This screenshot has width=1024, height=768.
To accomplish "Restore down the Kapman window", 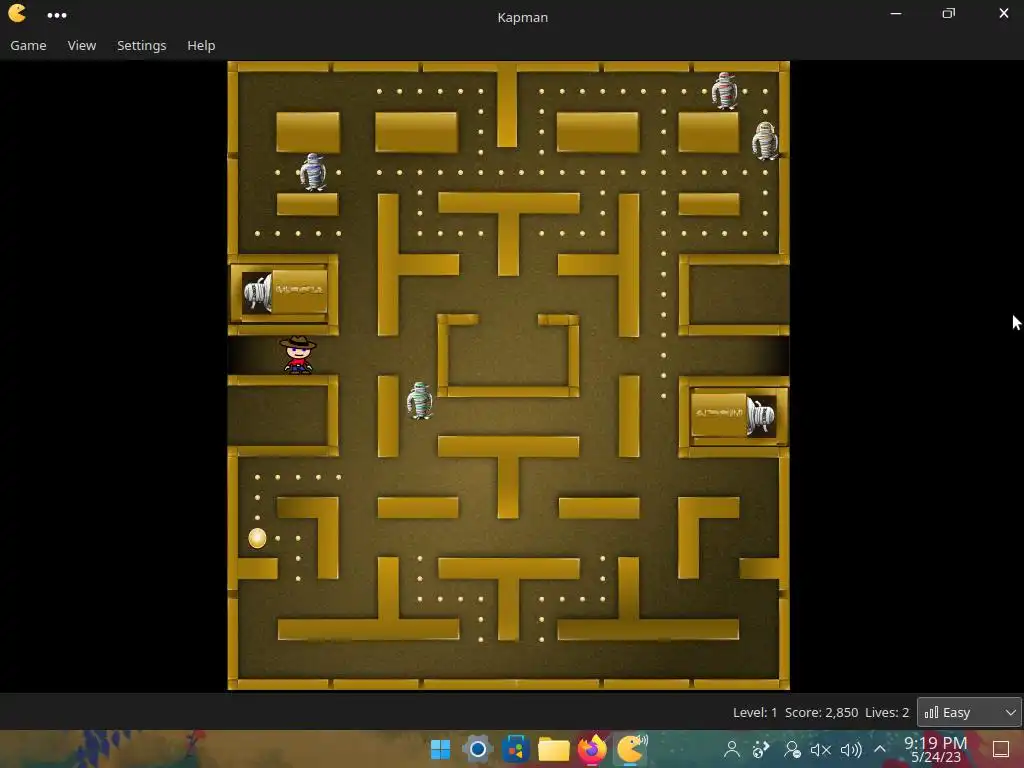I will coord(949,14).
